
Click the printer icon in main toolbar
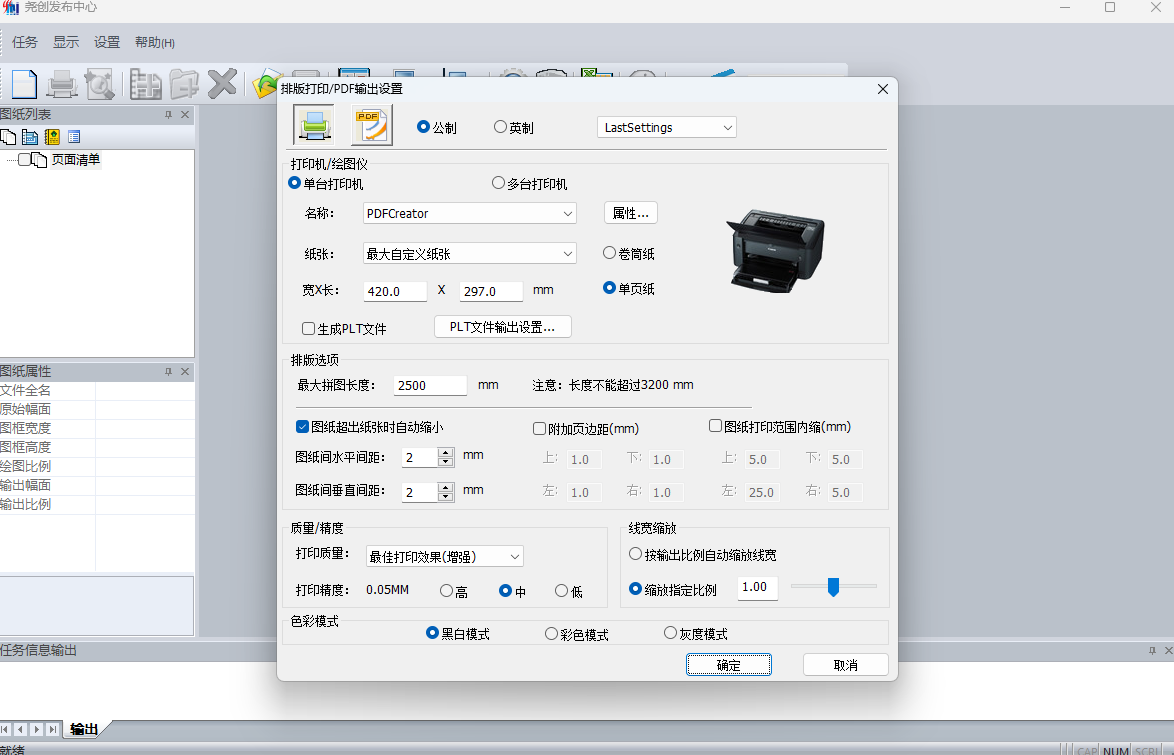pyautogui.click(x=61, y=84)
